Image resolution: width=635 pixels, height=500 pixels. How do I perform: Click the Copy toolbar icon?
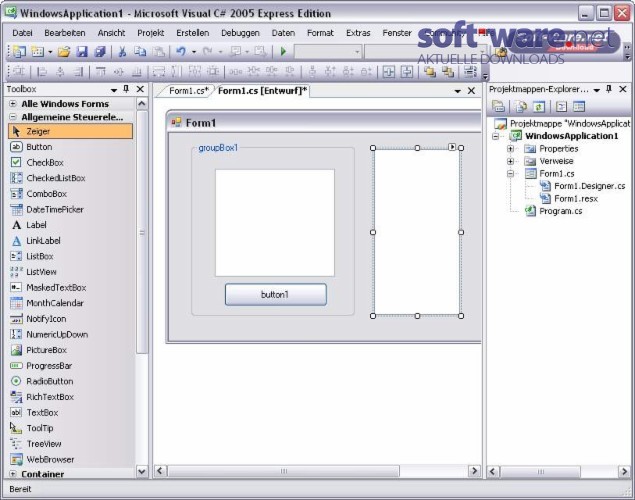(140, 52)
